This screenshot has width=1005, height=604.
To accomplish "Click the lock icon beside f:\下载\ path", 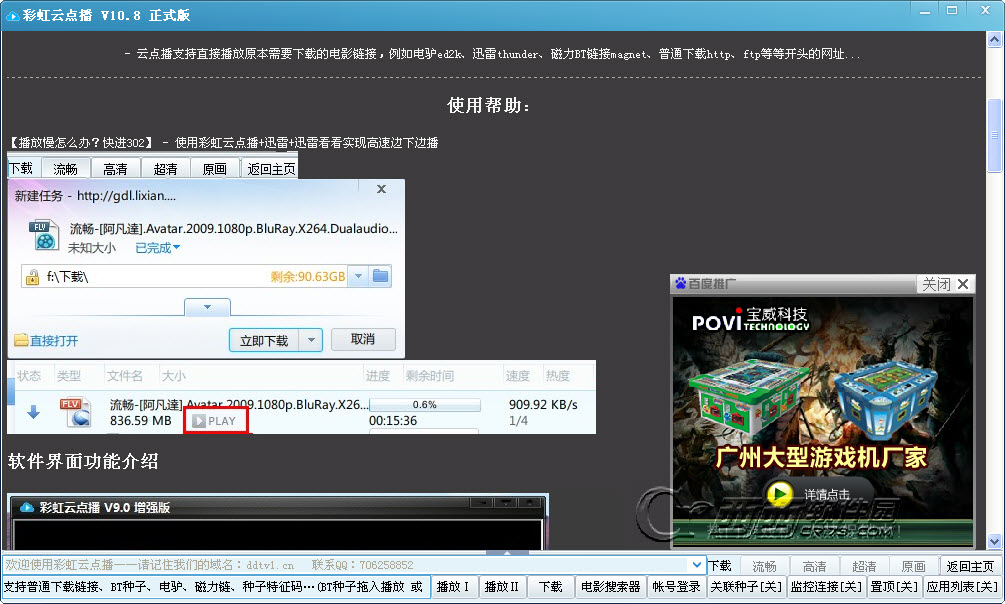I will tap(31, 277).
